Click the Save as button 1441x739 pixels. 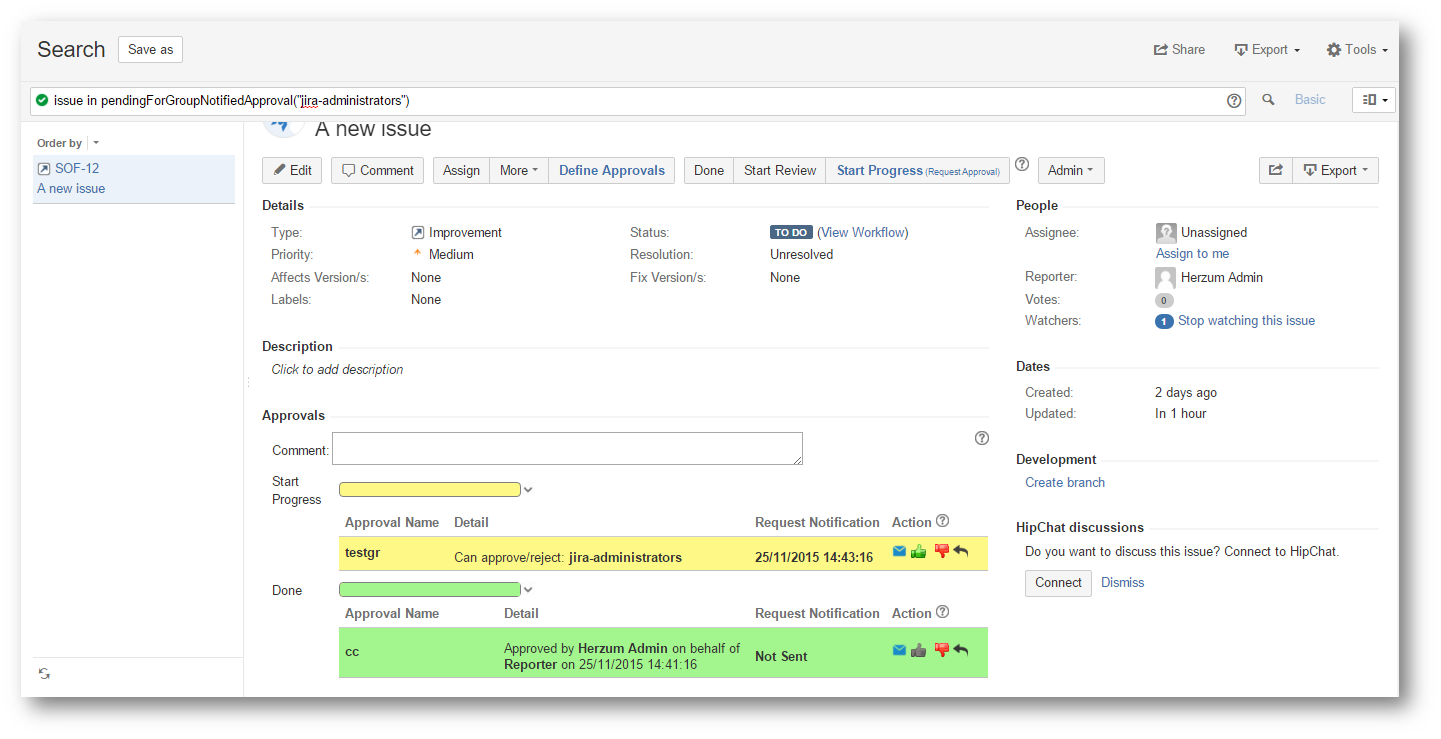point(150,49)
